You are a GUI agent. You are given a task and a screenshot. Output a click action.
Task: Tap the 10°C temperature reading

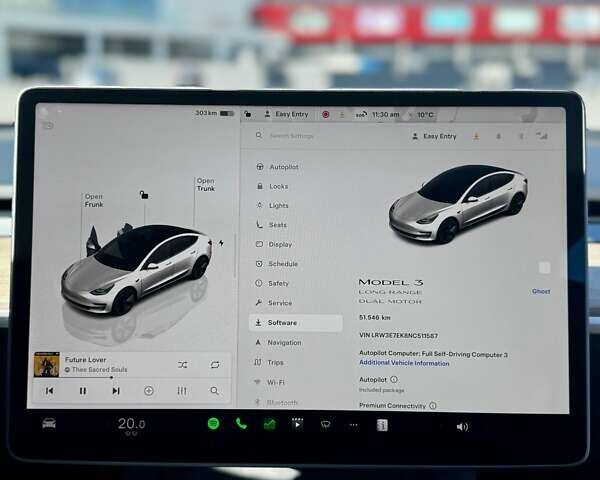[425, 114]
